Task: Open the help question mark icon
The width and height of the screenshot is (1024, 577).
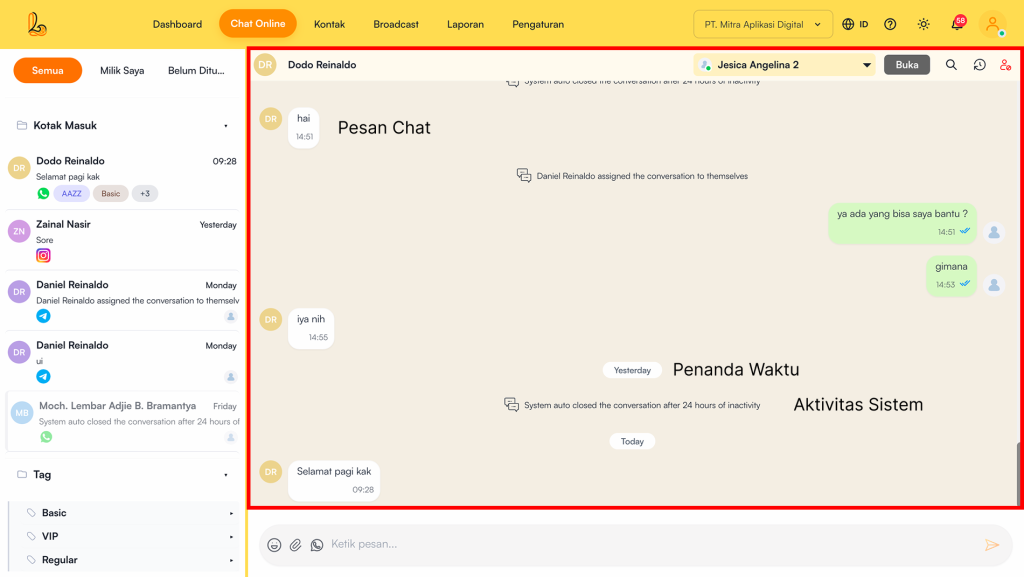Action: [890, 24]
